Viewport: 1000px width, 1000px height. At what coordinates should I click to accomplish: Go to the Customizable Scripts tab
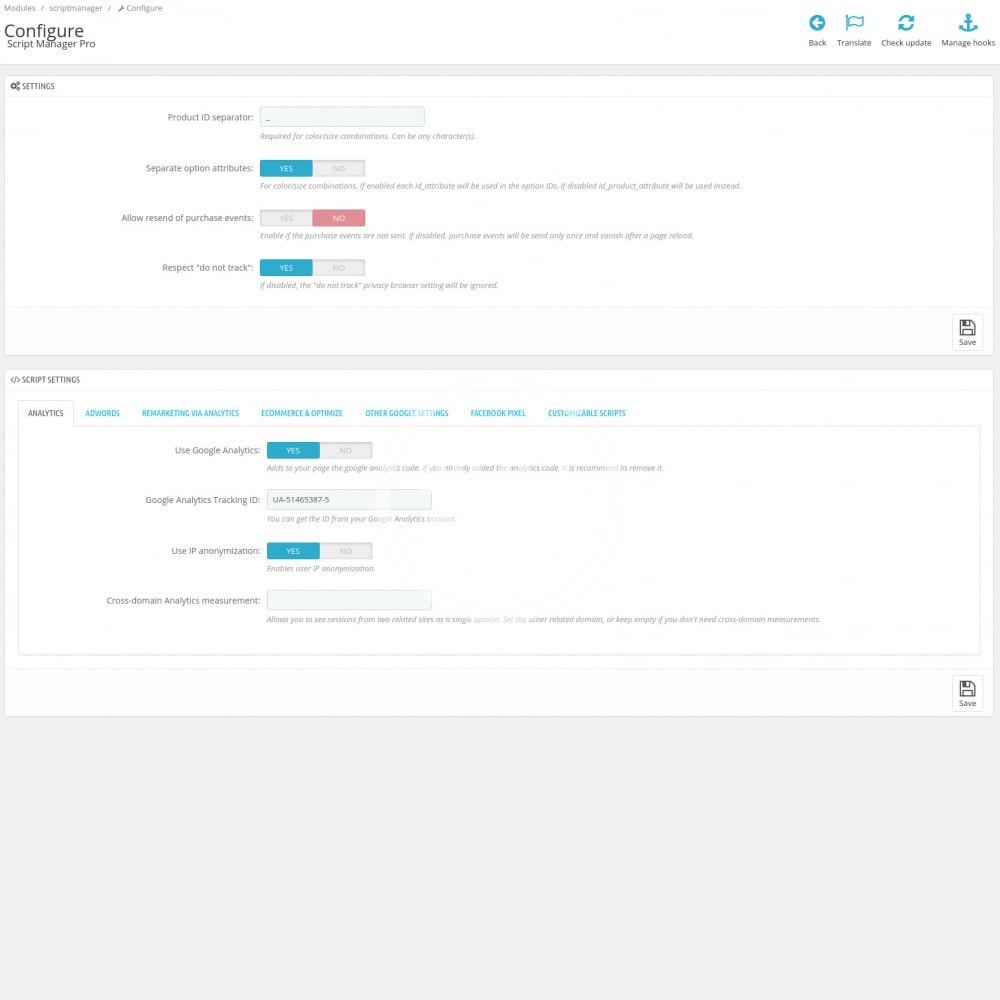(587, 413)
